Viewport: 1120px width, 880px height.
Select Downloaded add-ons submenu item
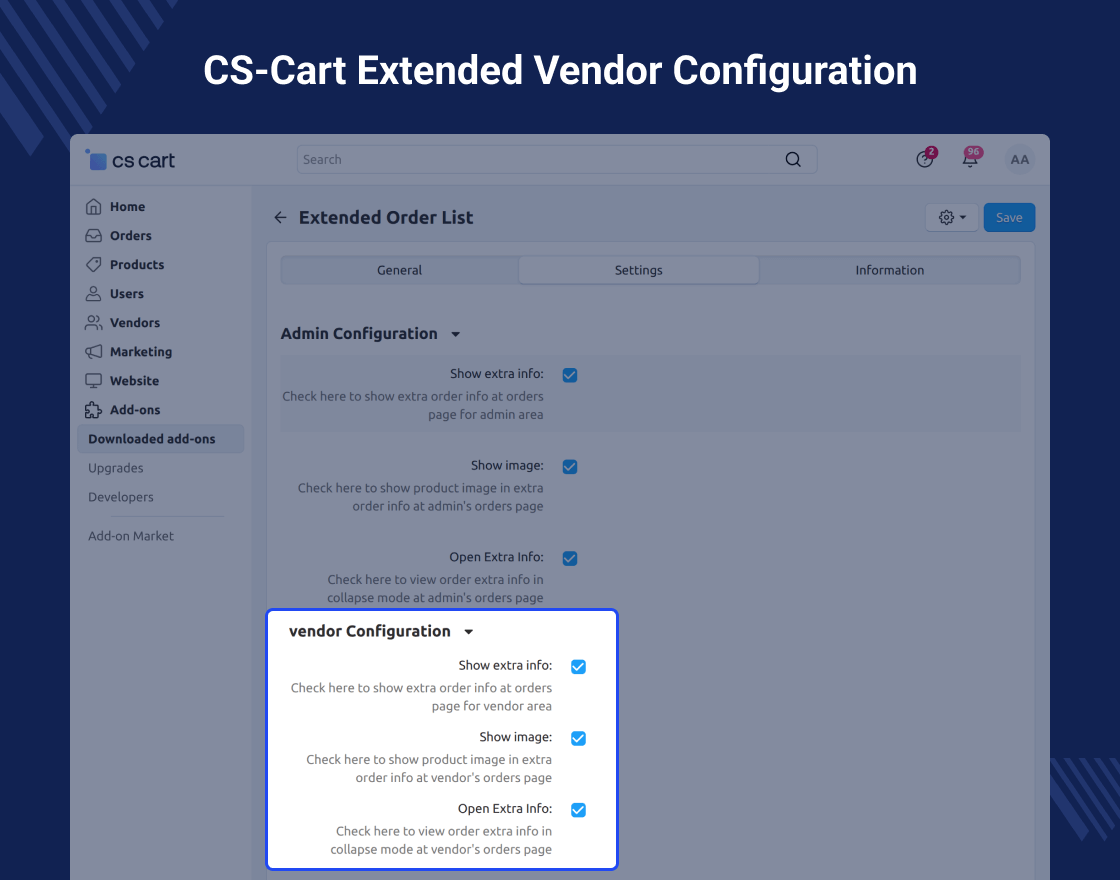(161, 439)
